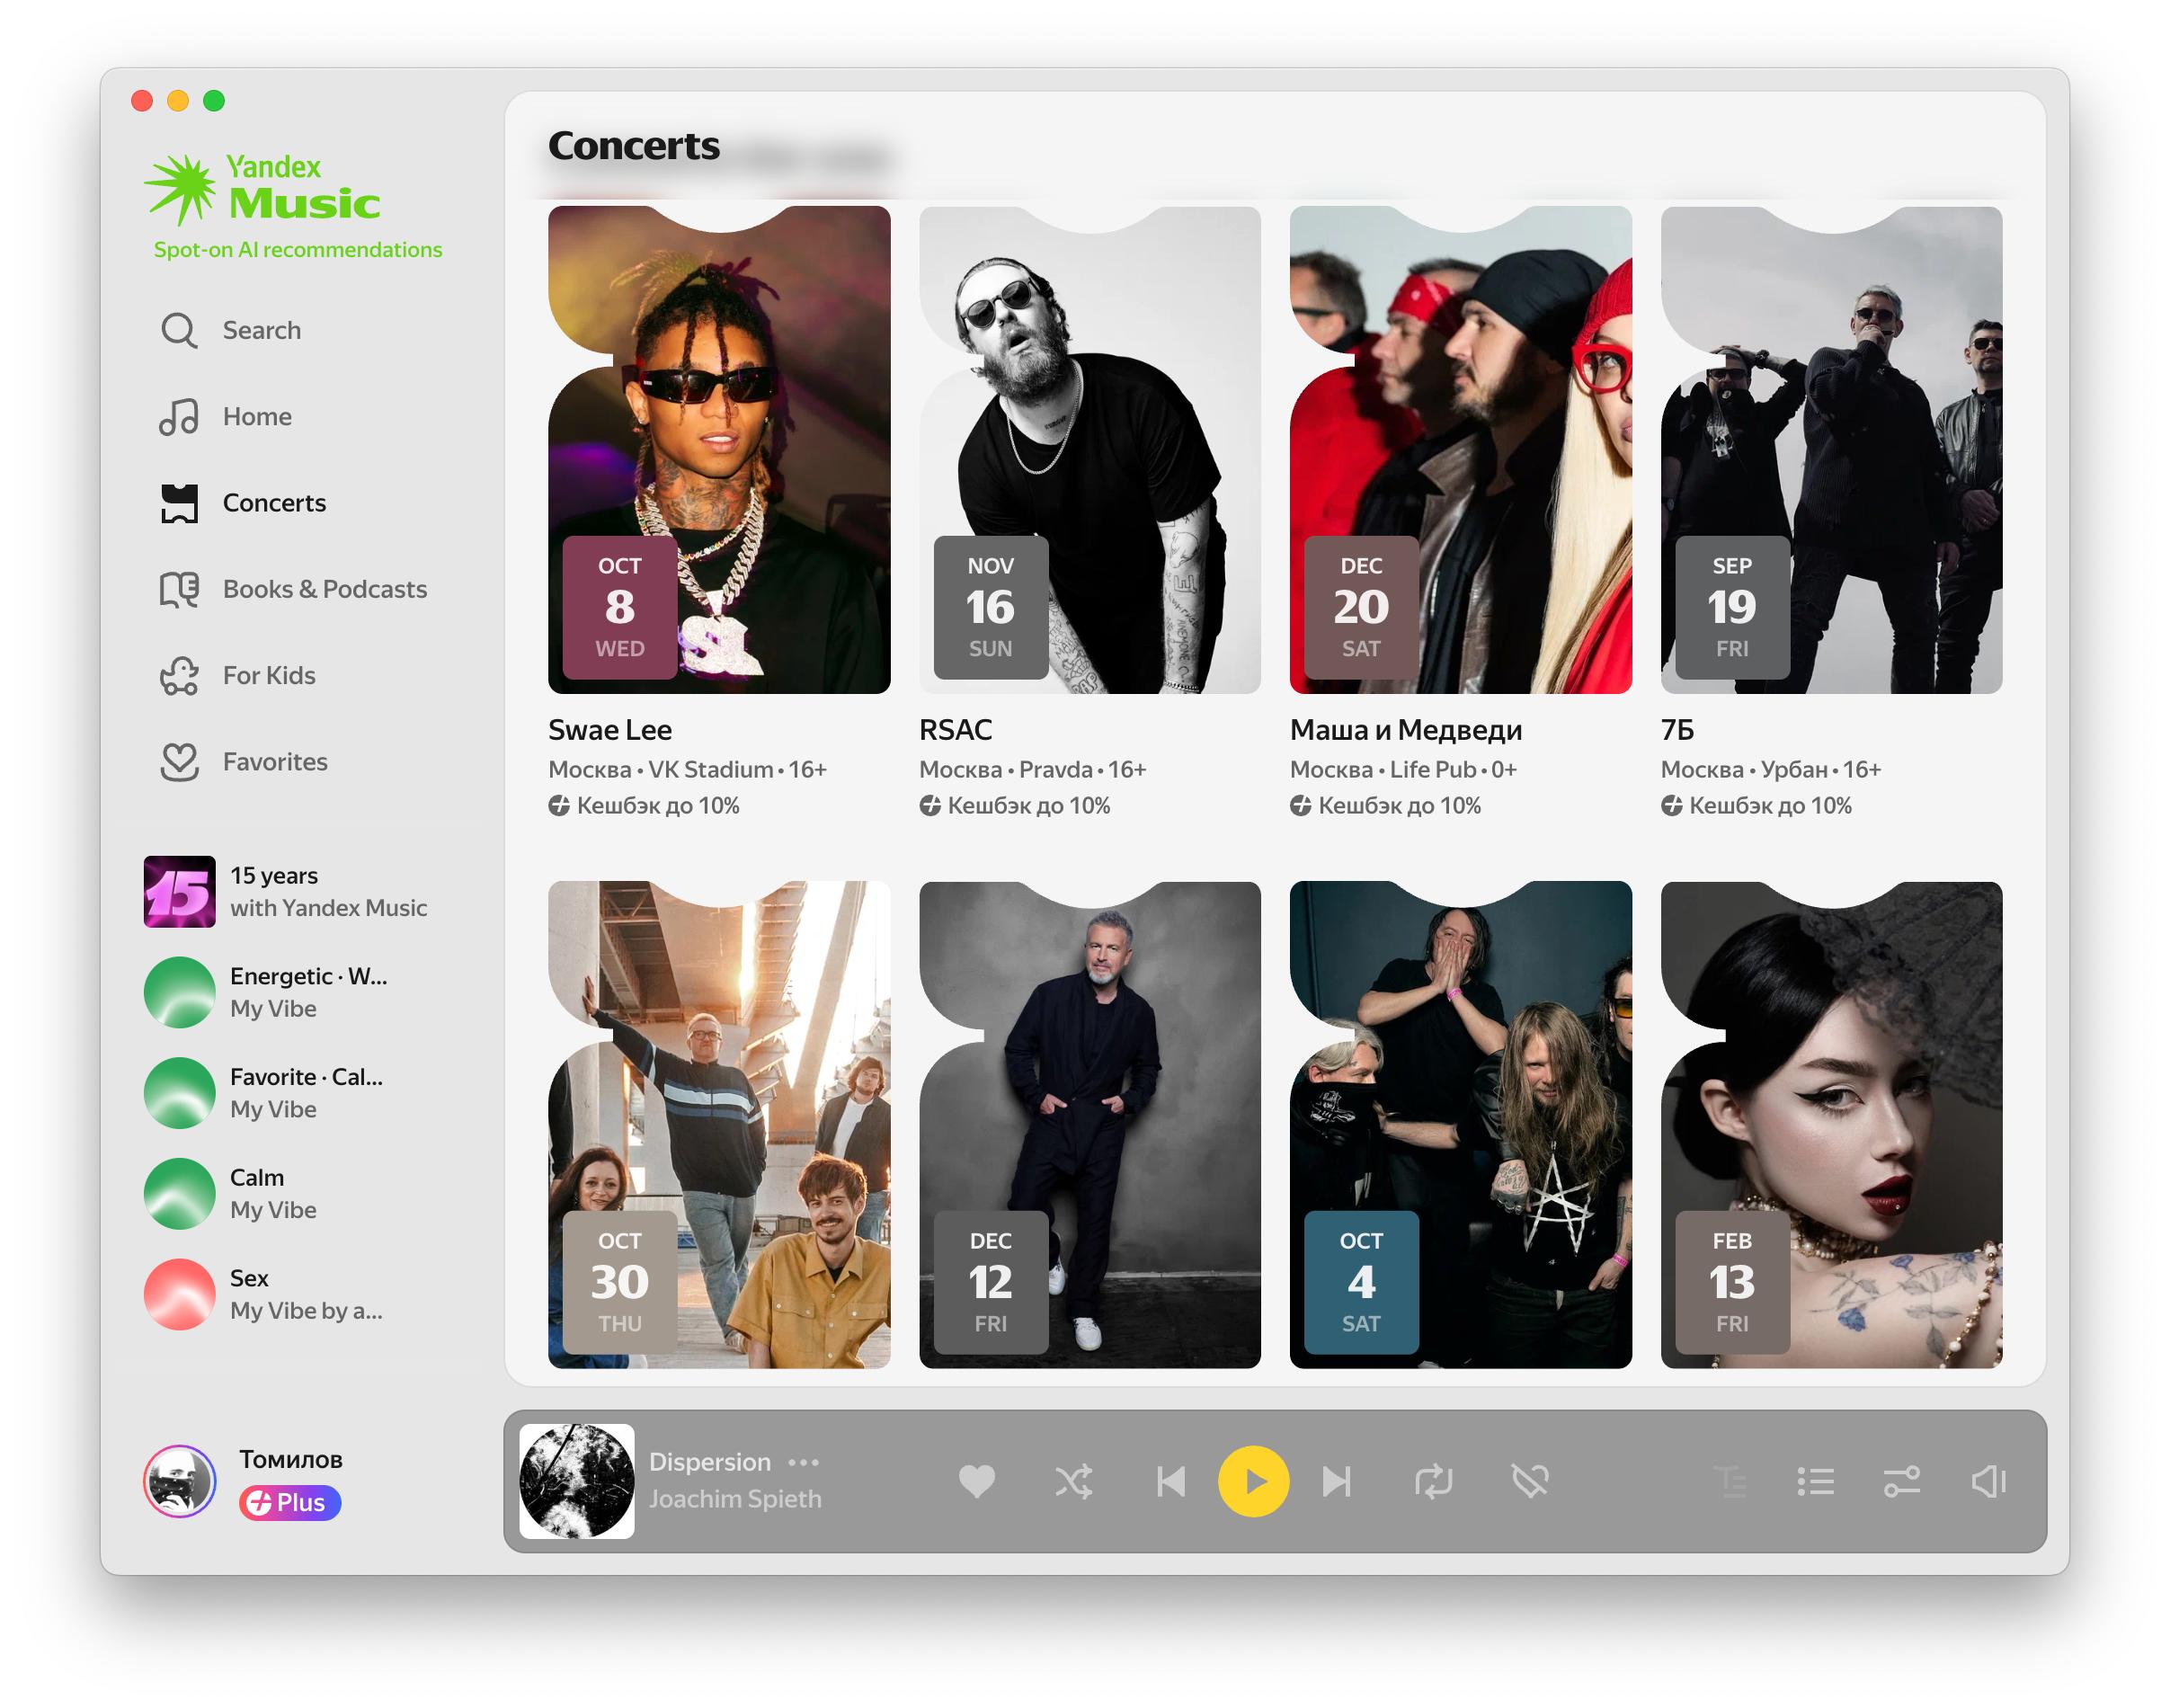Select Concerts in the sidebar

[274, 503]
